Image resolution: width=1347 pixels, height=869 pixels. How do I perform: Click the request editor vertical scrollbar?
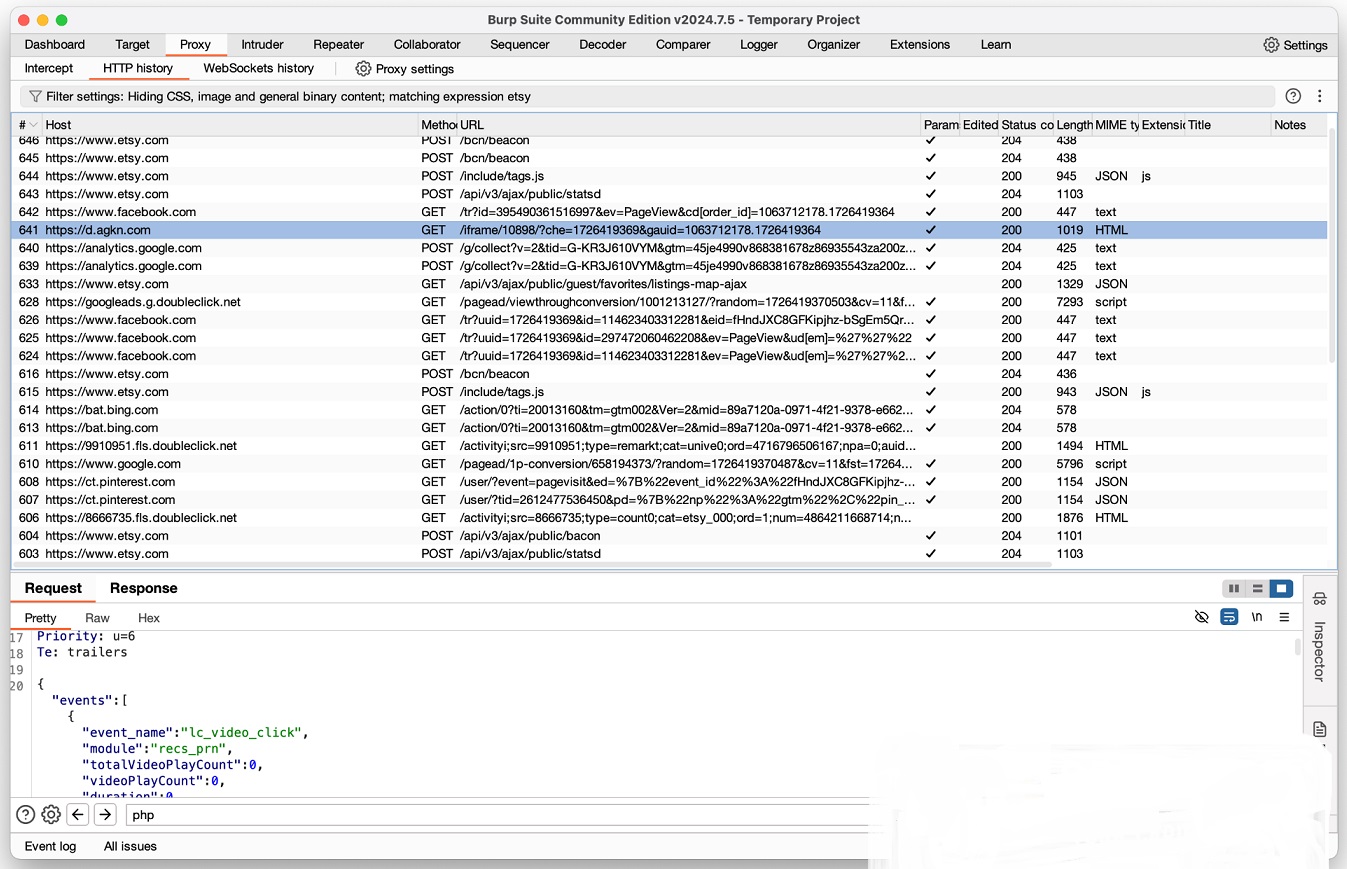(1298, 648)
